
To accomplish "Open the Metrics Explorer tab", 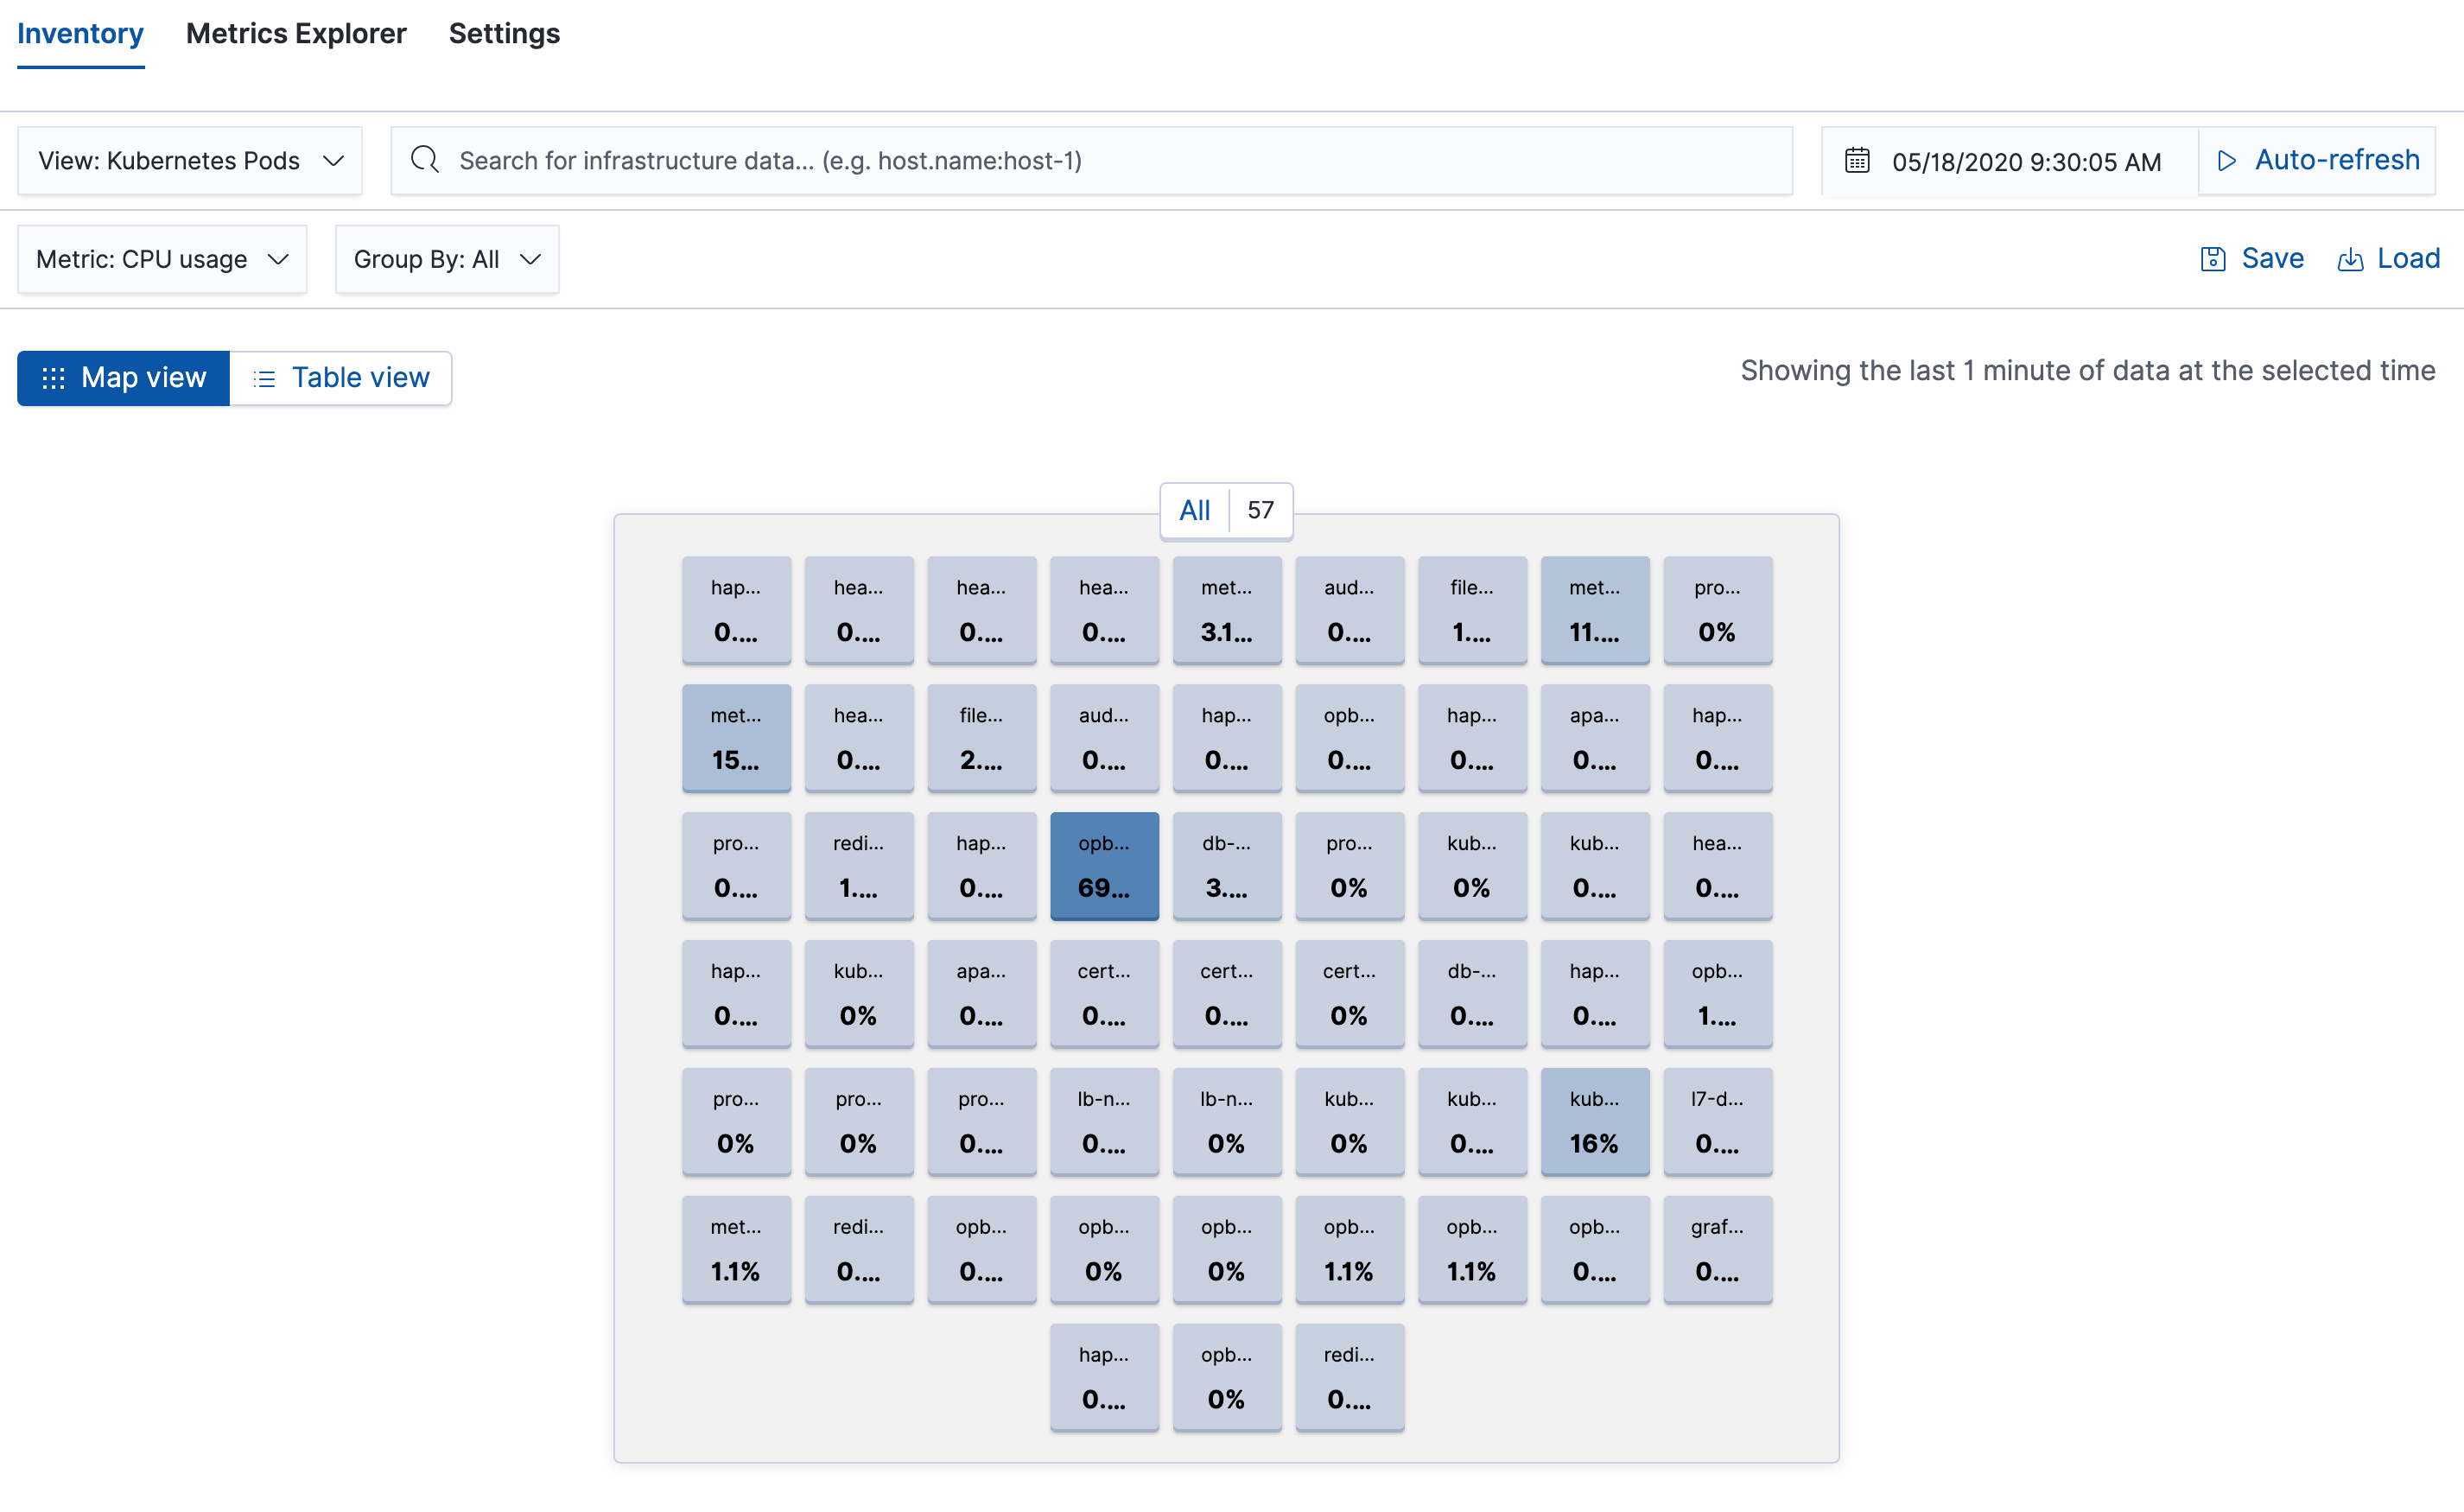I will (x=296, y=34).
